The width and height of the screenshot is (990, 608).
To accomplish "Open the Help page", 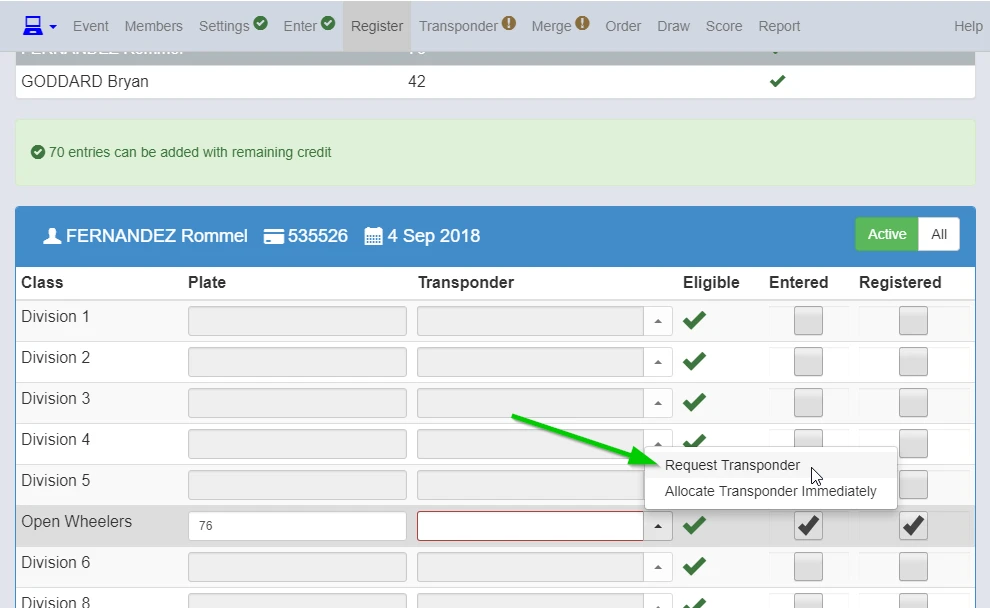I will coord(967,26).
